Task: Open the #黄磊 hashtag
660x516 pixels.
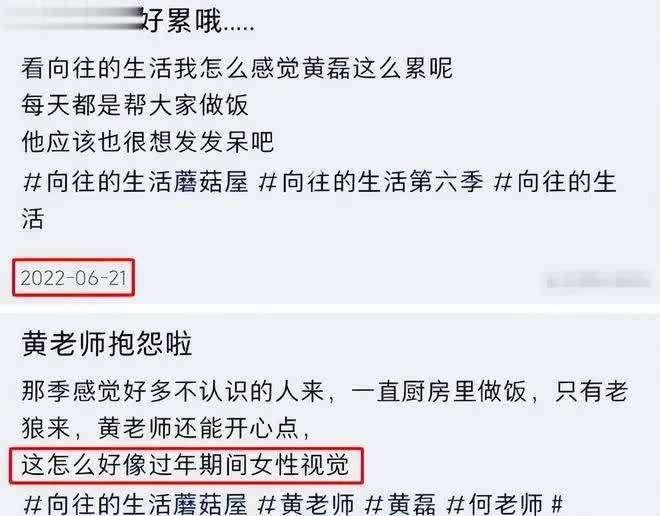Action: [400, 504]
